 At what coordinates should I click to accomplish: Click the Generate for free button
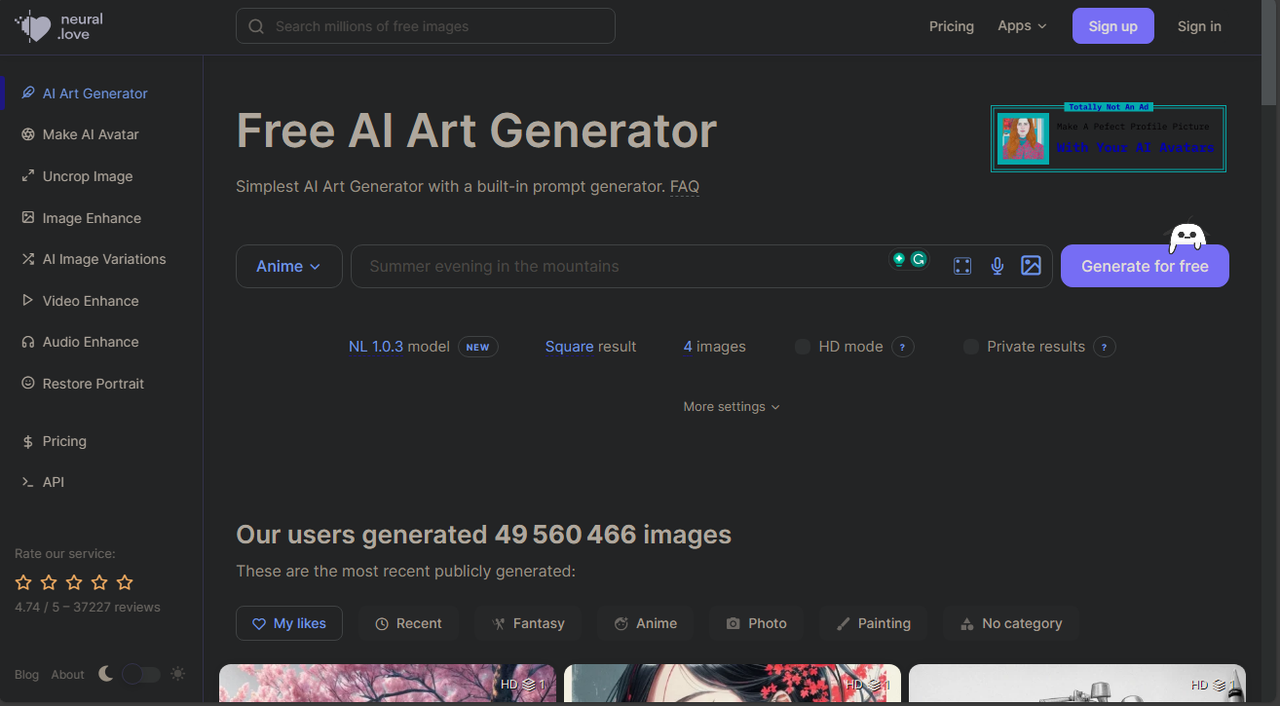[1145, 266]
